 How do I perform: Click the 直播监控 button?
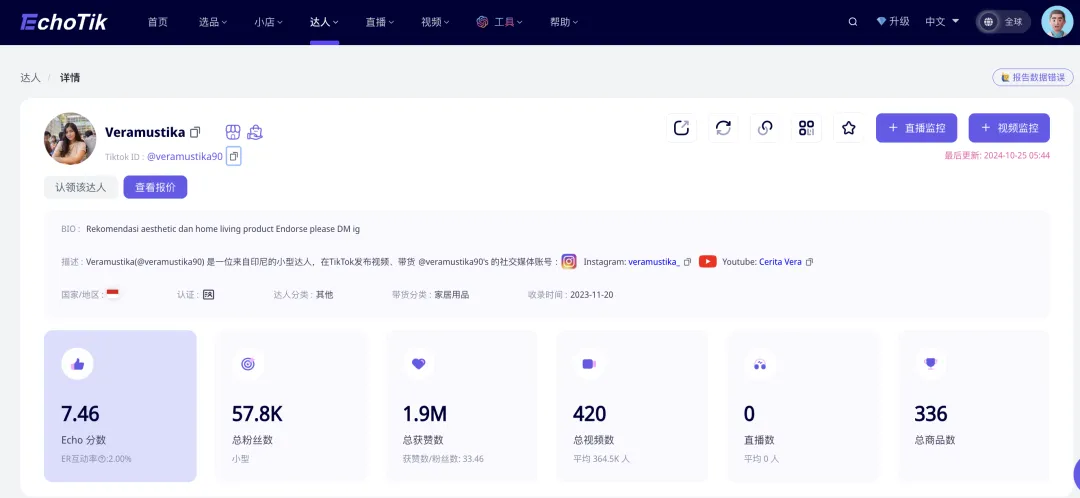[917, 128]
